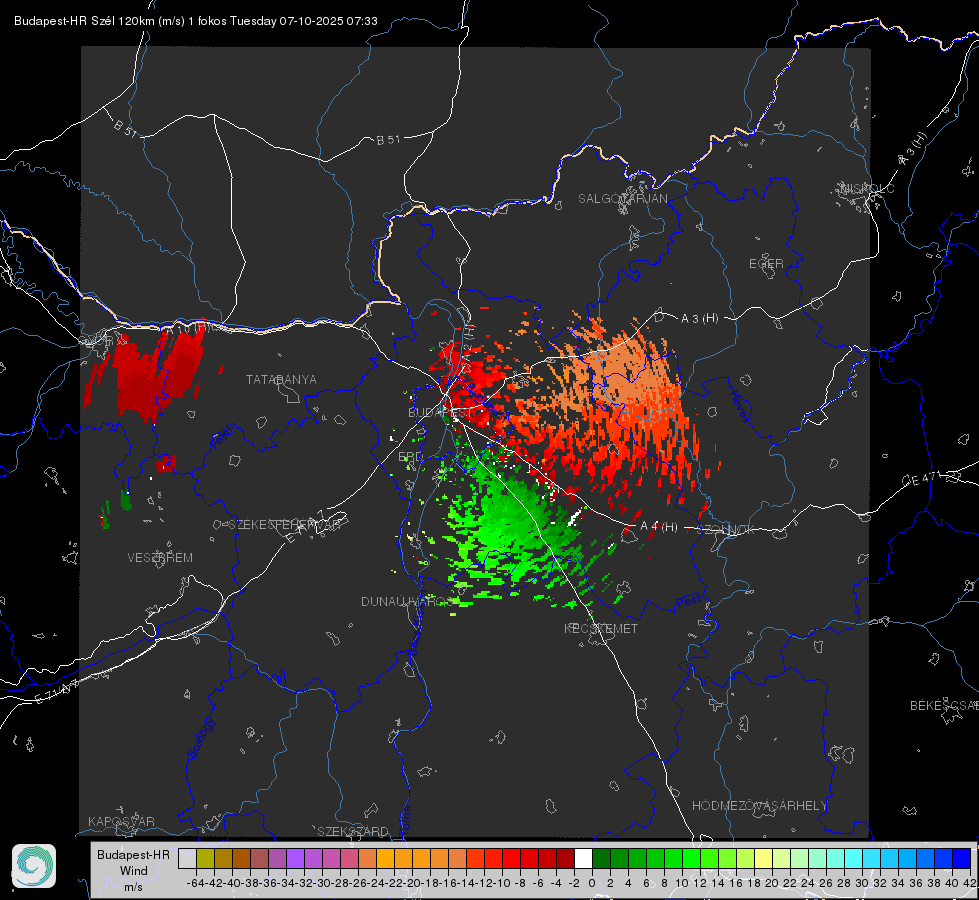The height and width of the screenshot is (900, 979).
Task: Click the olive swatch after -64
Action: [x=205, y=858]
